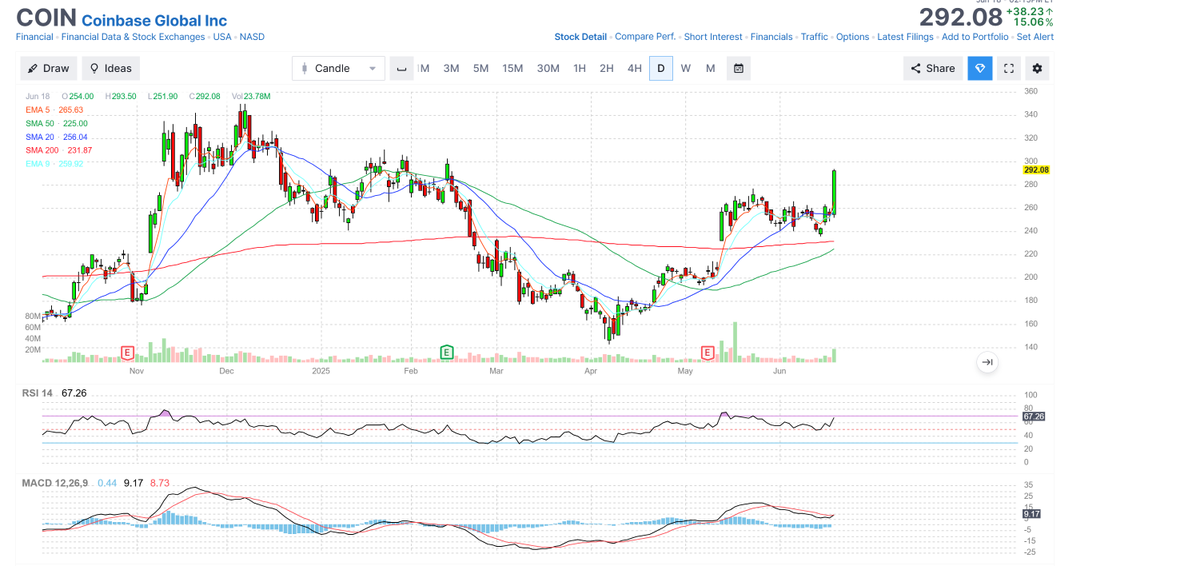This screenshot has width=1200, height=566.
Task: Open Stock Detail link
Action: [x=581, y=37]
